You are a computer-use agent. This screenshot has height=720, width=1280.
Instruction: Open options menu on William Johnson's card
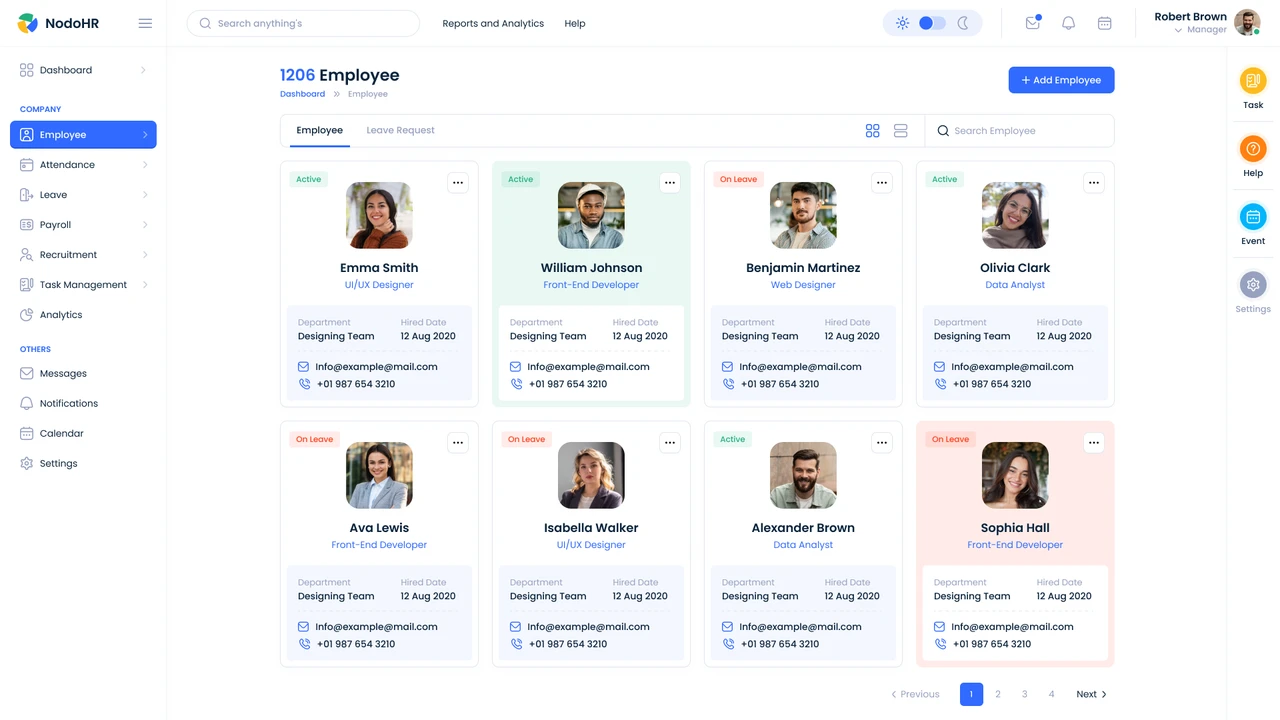click(670, 182)
